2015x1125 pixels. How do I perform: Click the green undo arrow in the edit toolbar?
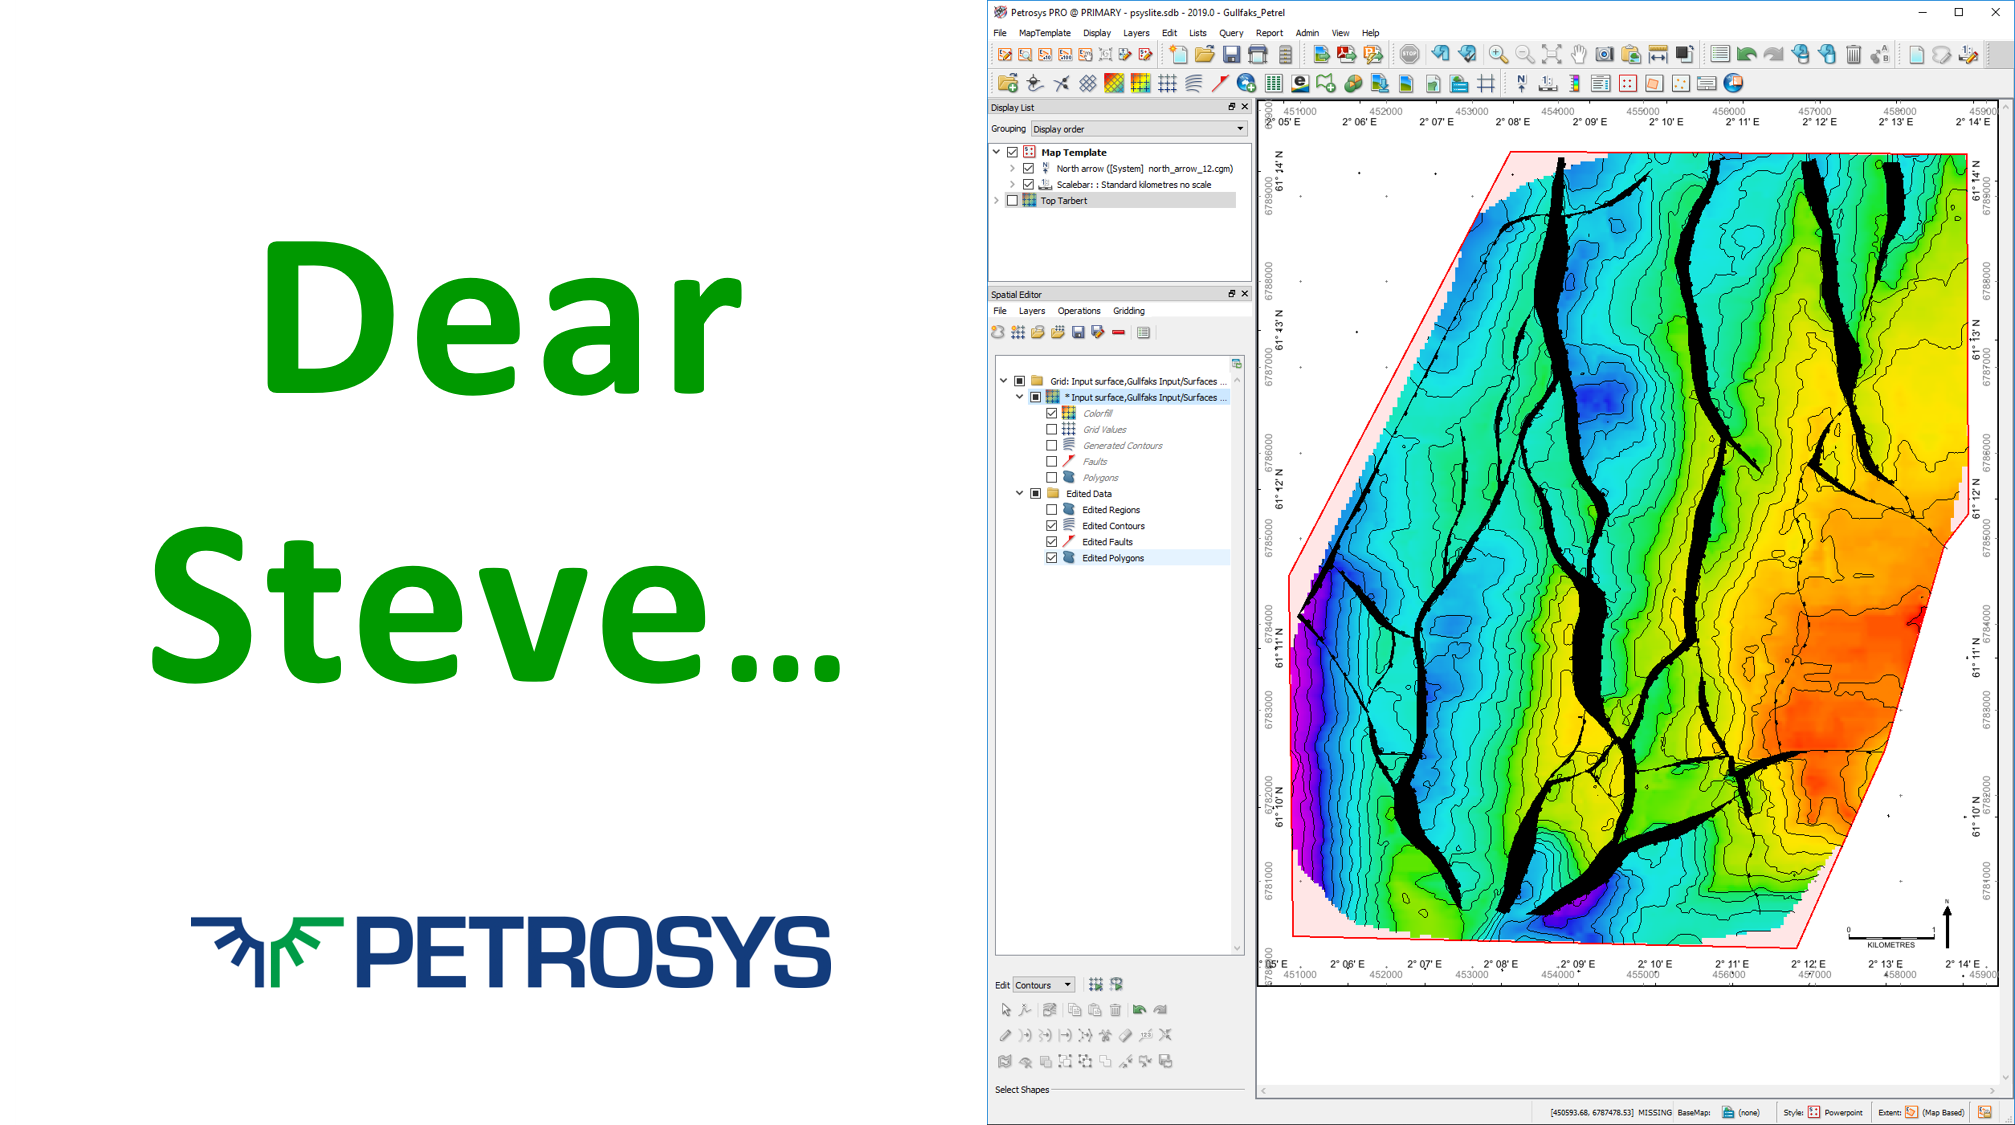1139,1010
